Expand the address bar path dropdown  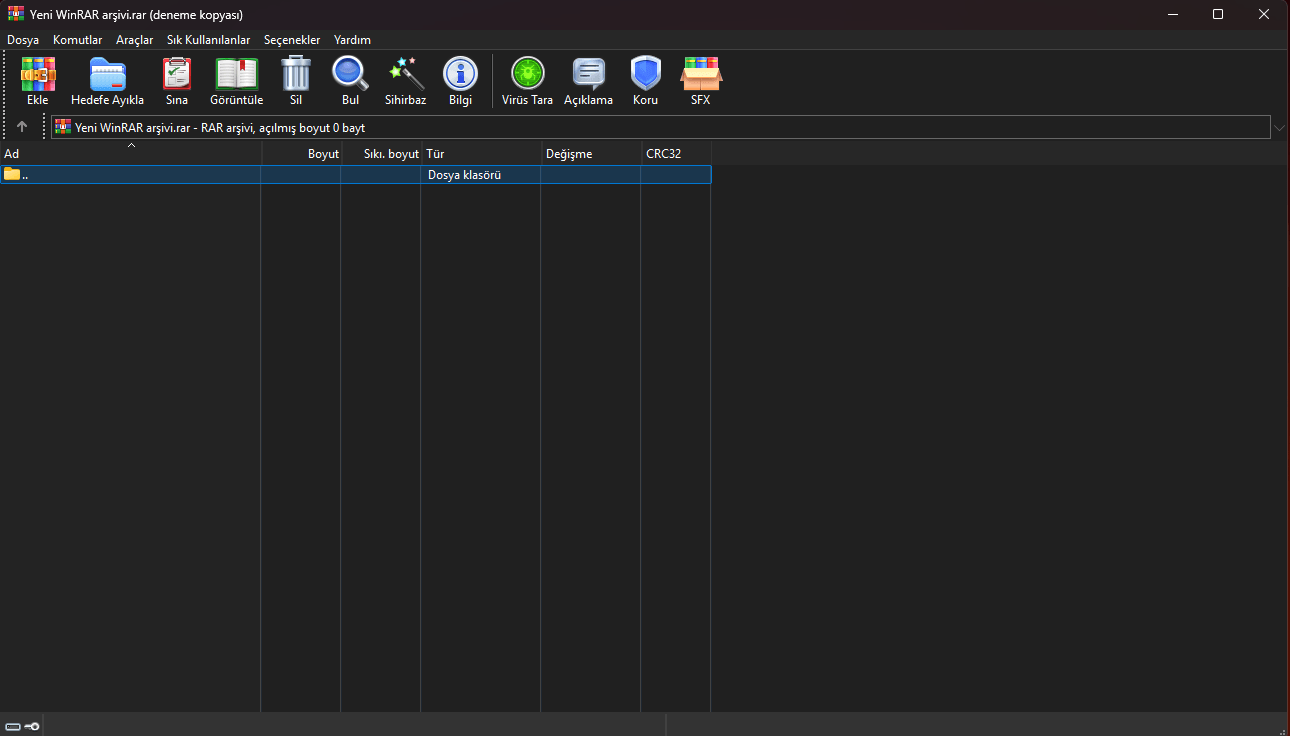1279,127
